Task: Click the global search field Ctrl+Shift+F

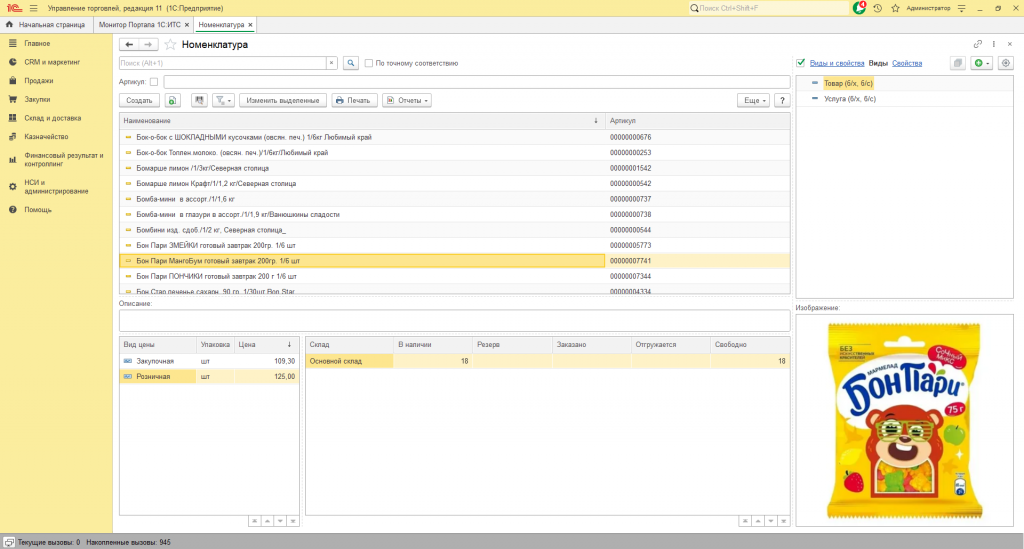Action: coord(769,8)
